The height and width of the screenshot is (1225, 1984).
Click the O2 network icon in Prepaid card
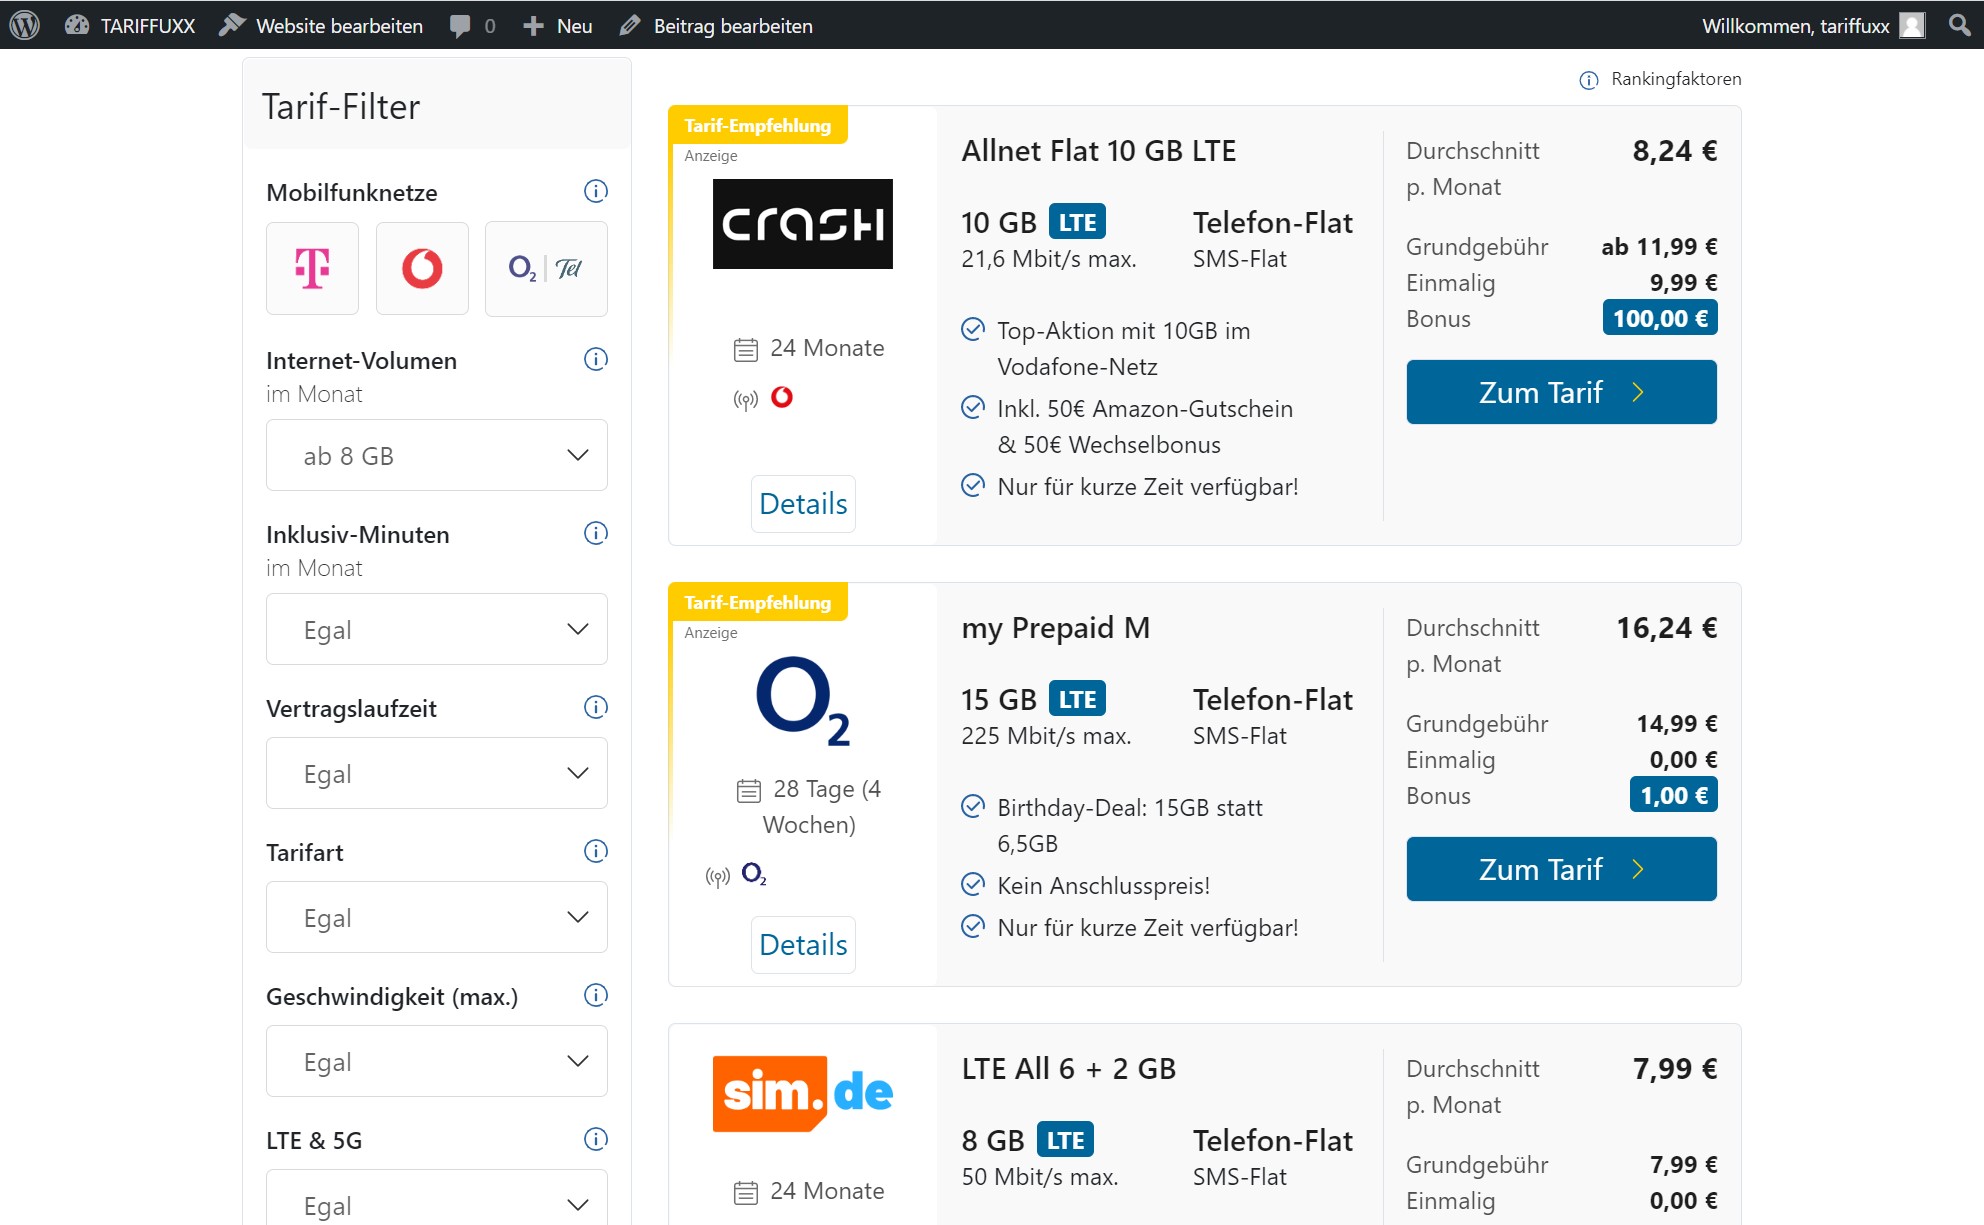click(x=754, y=875)
